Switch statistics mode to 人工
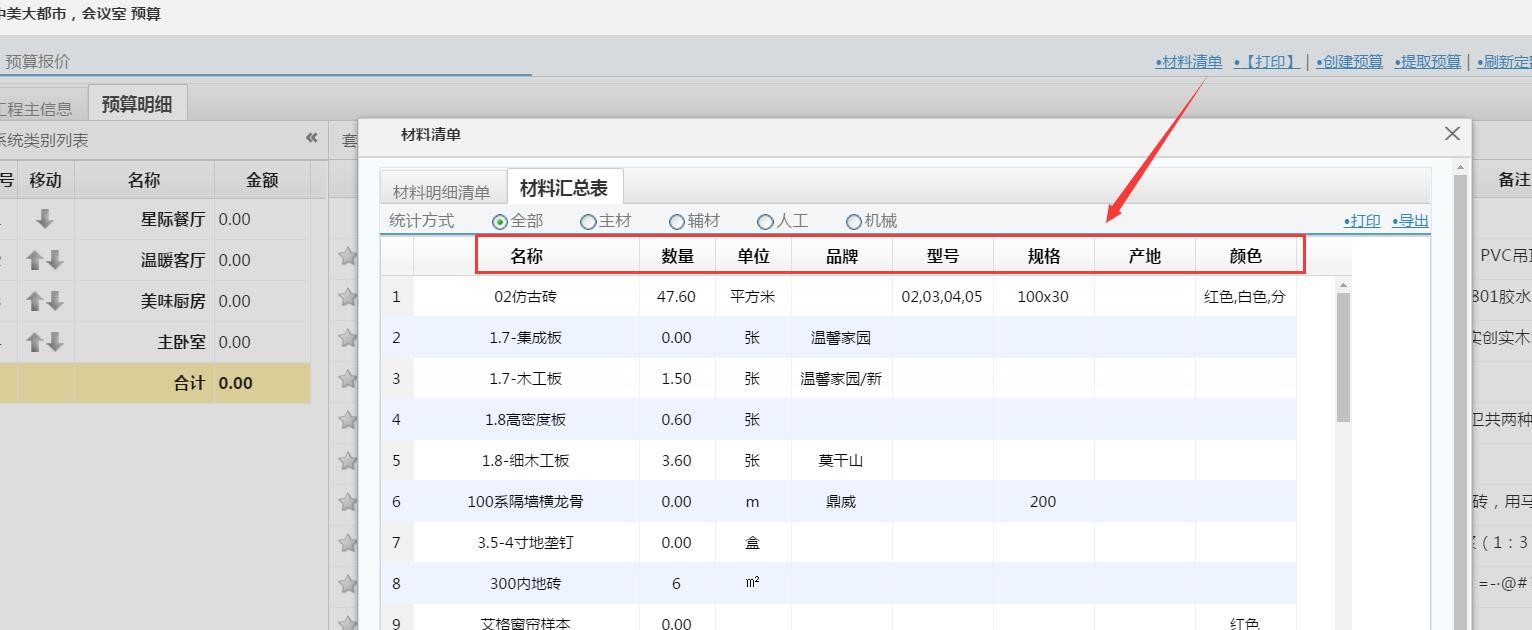The height and width of the screenshot is (630, 1532). coord(765,222)
